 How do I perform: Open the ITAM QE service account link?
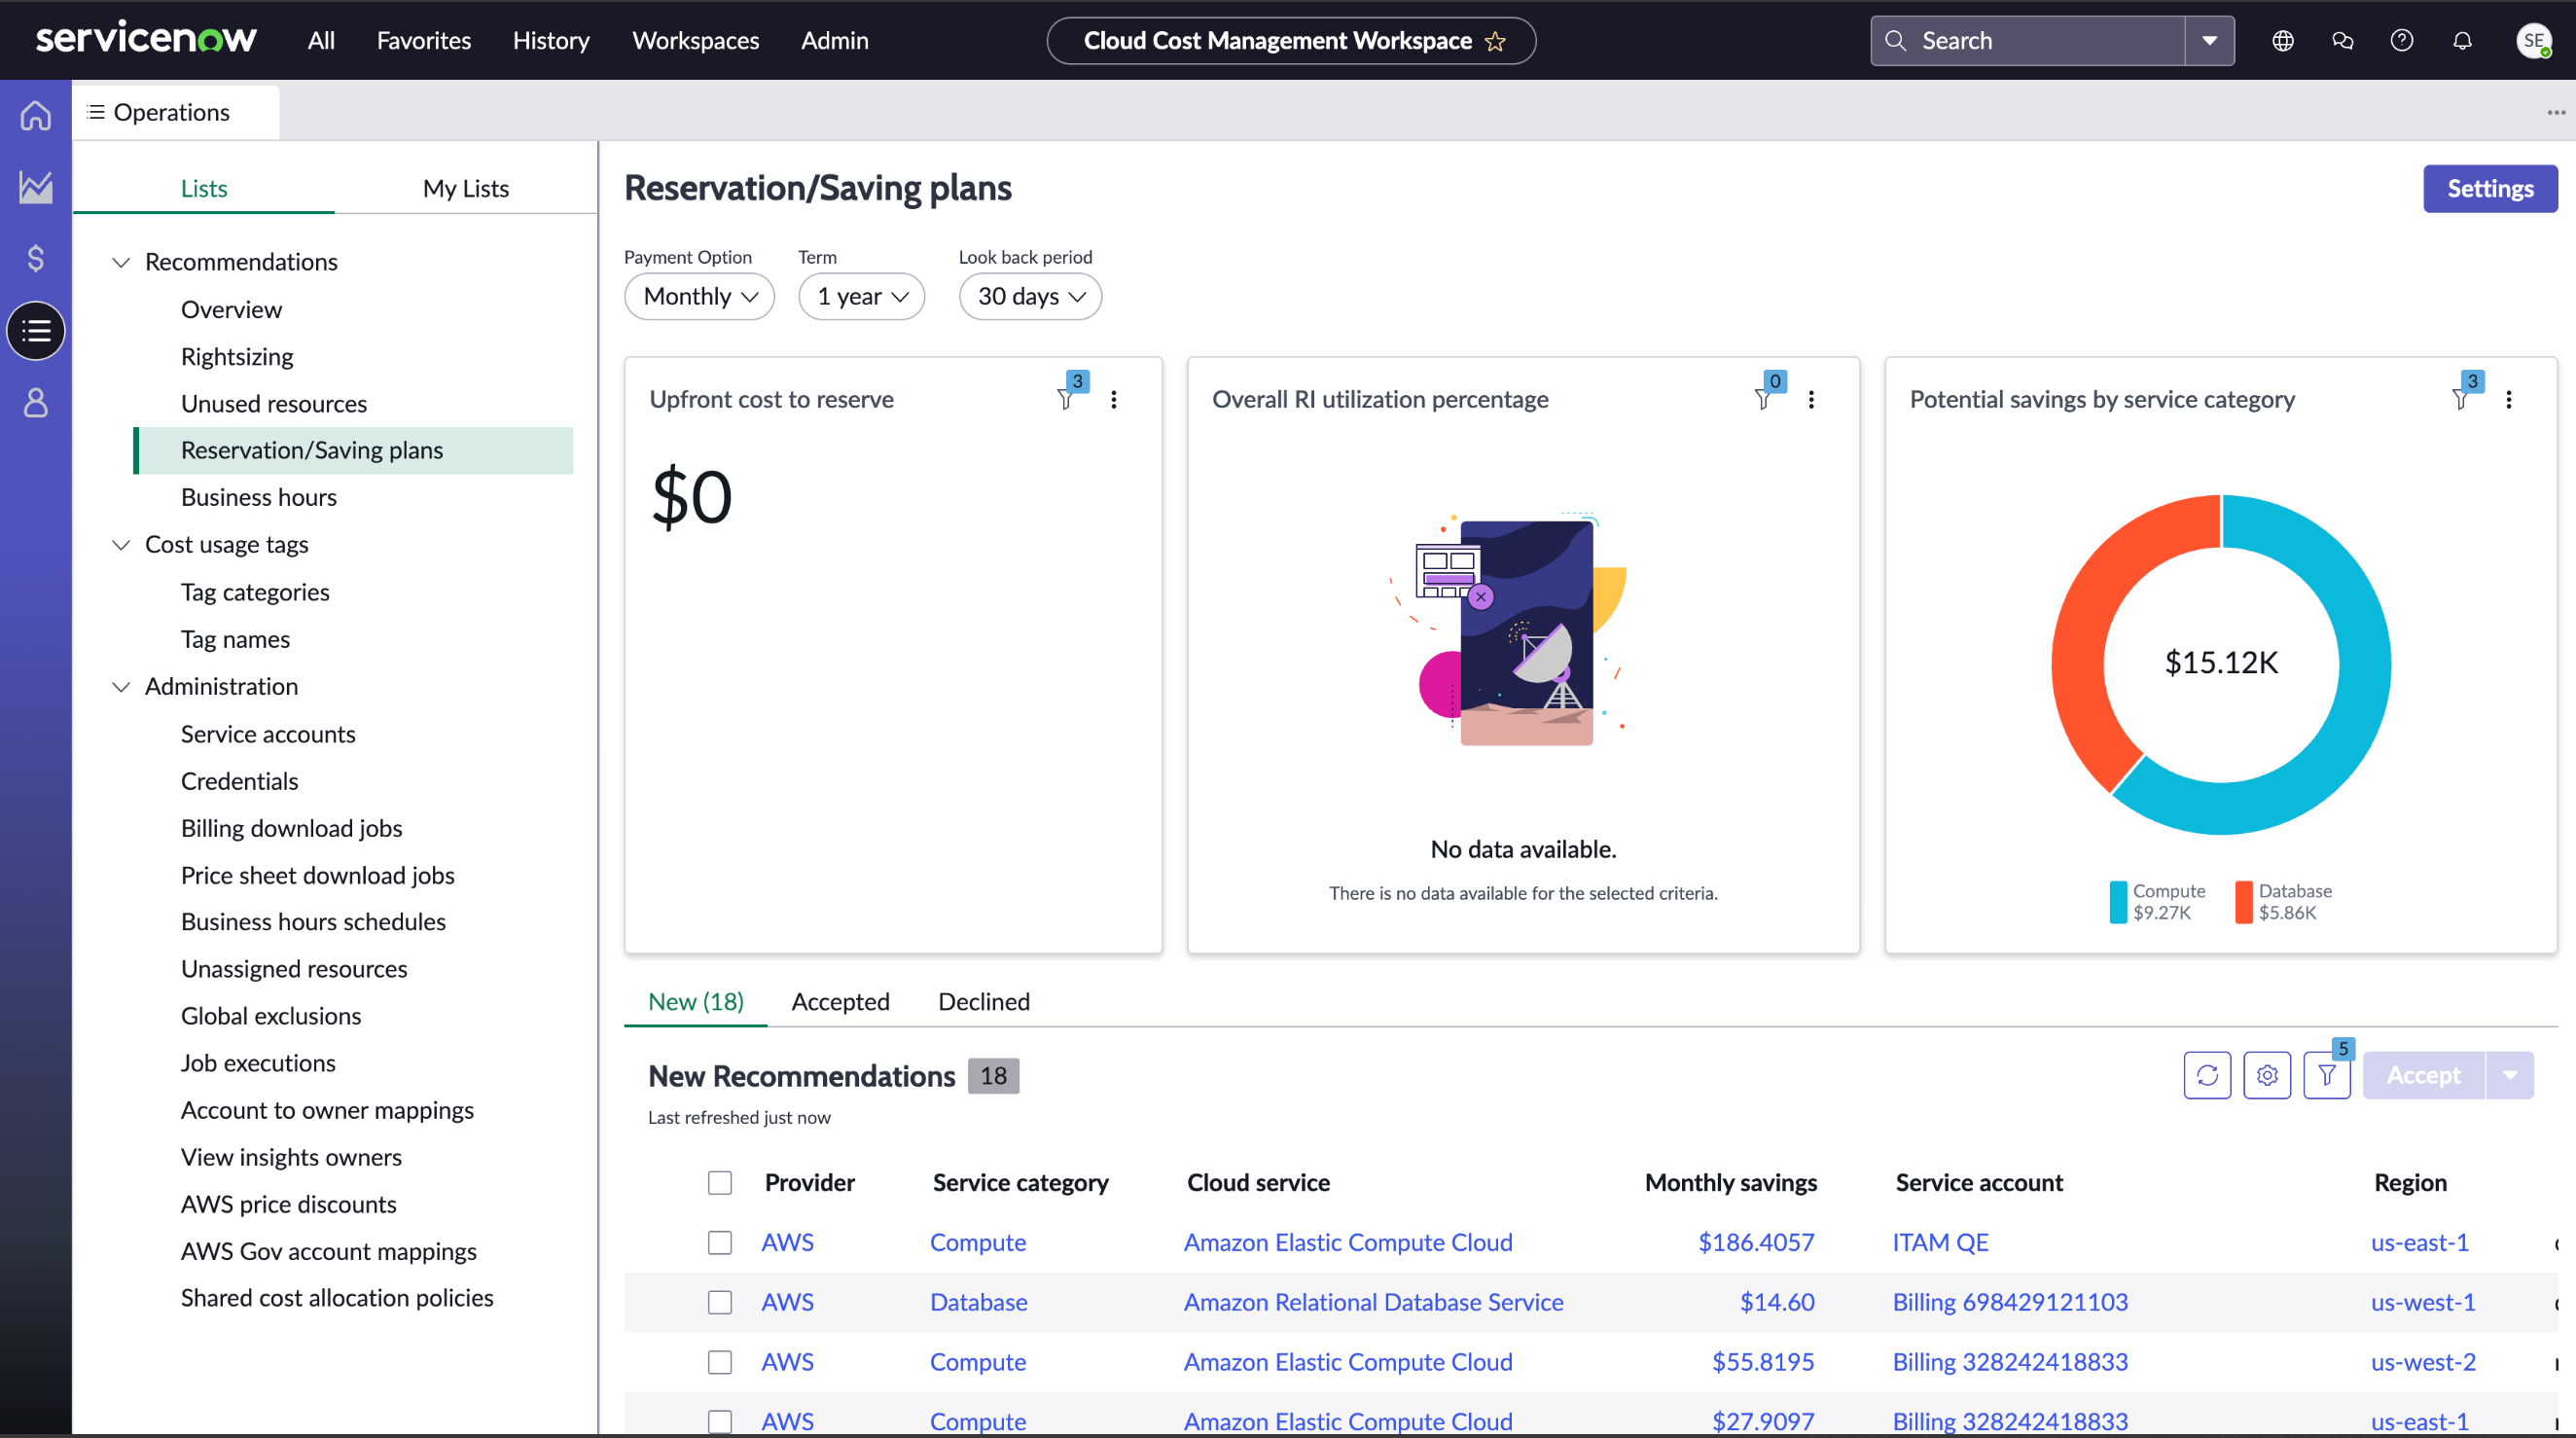tap(1940, 1243)
